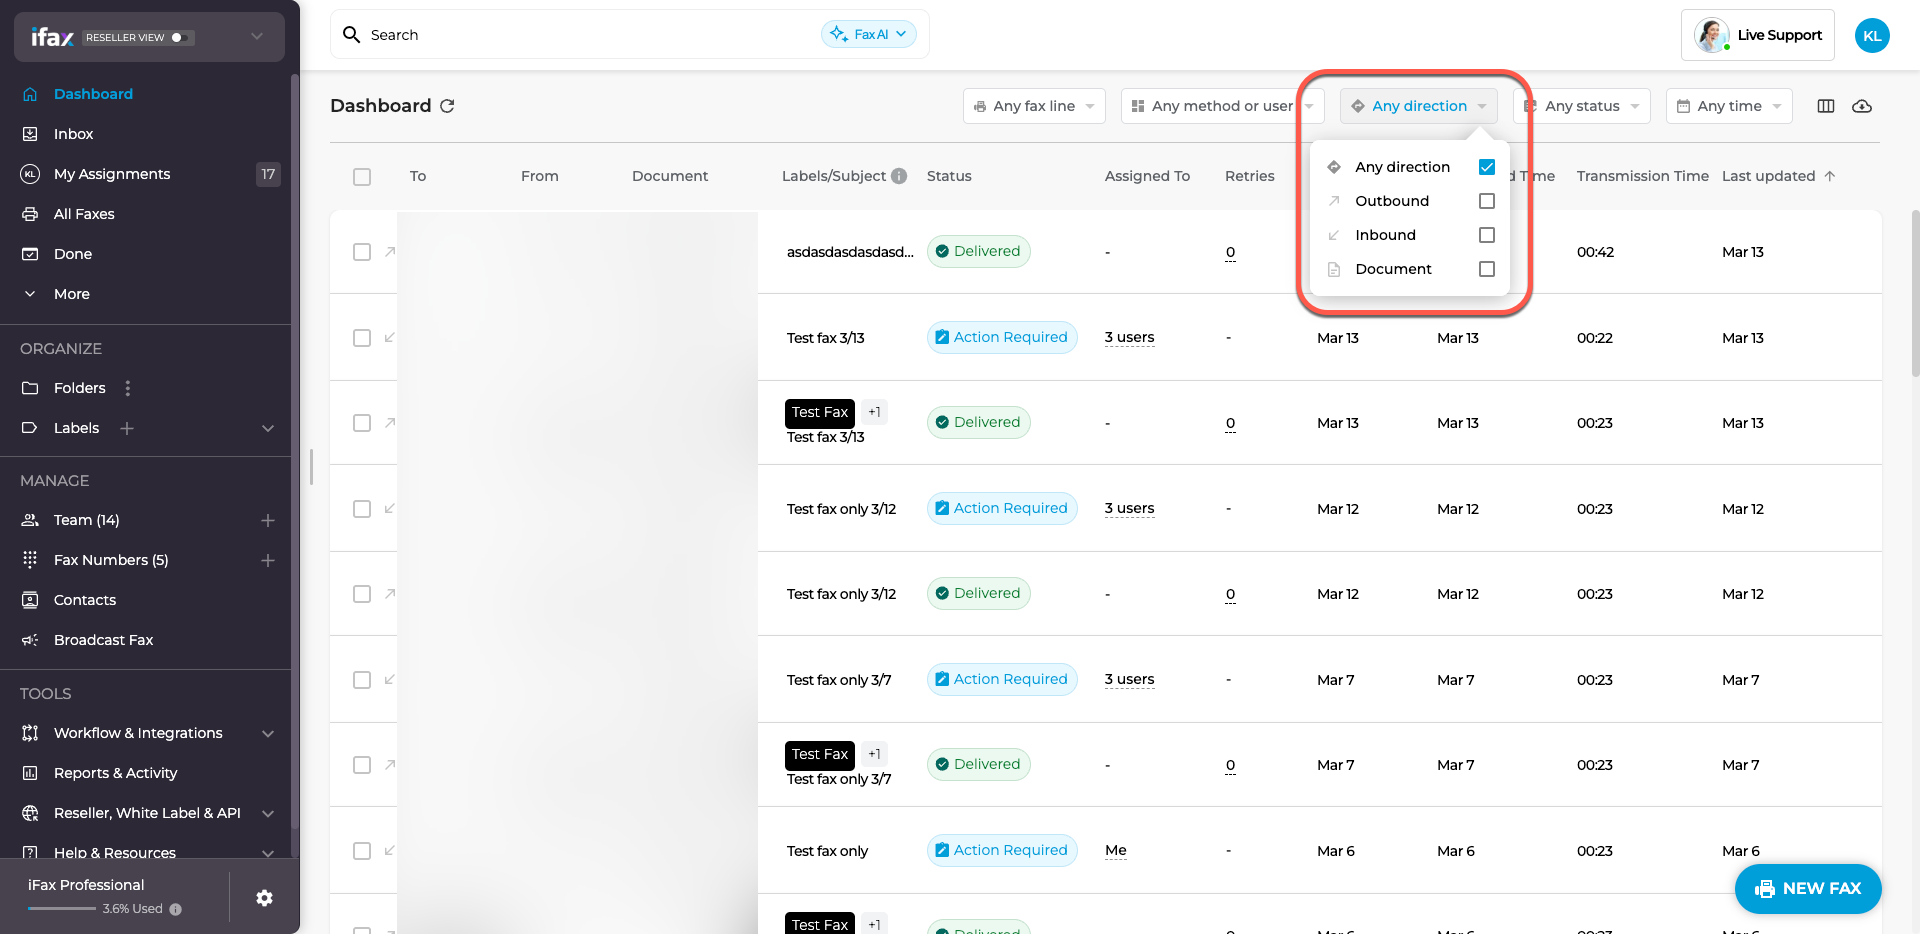
Task: Go to Inbox in sidebar
Action: 73,134
